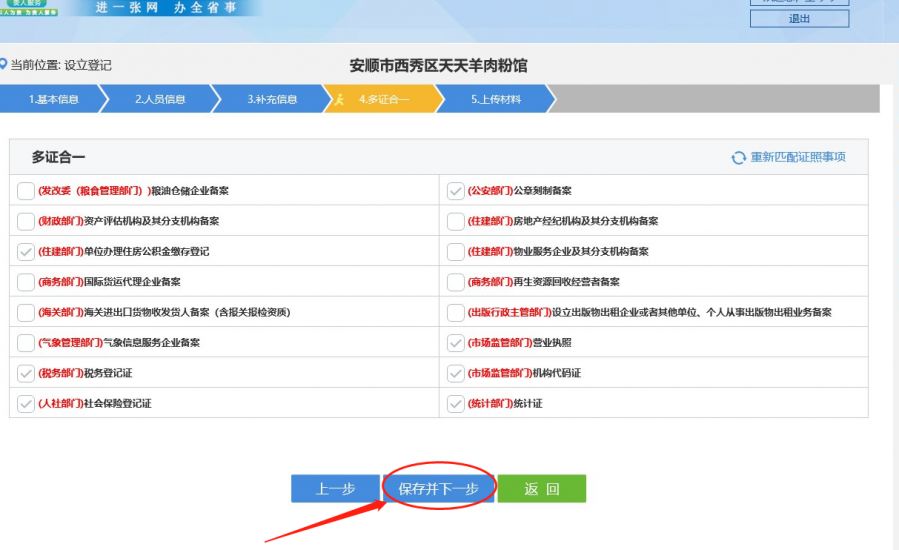Screen dimensions: 899x550
Task: Click the running person icon in step 4
Action: [339, 99]
